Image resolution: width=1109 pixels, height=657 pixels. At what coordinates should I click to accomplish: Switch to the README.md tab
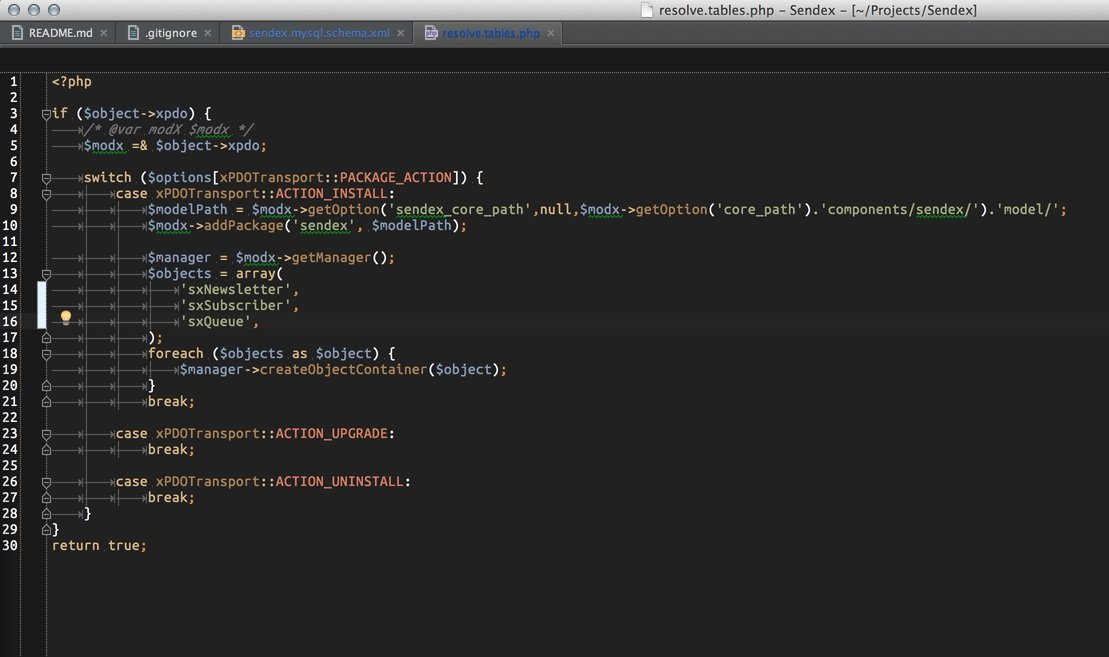60,33
